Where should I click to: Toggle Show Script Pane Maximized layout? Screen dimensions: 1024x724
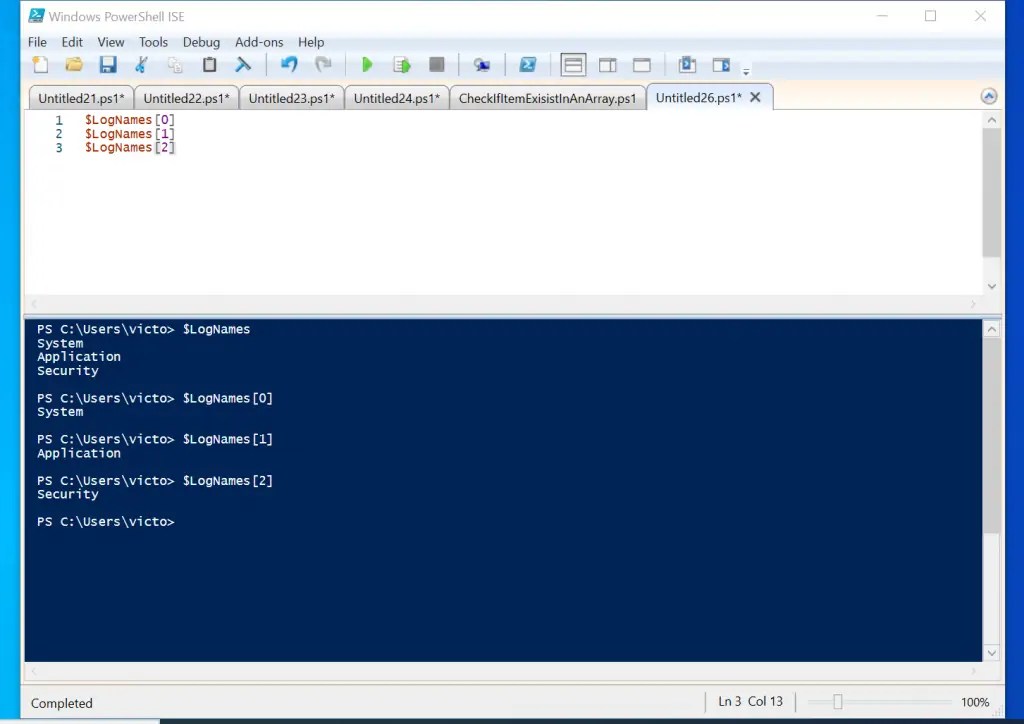[643, 64]
